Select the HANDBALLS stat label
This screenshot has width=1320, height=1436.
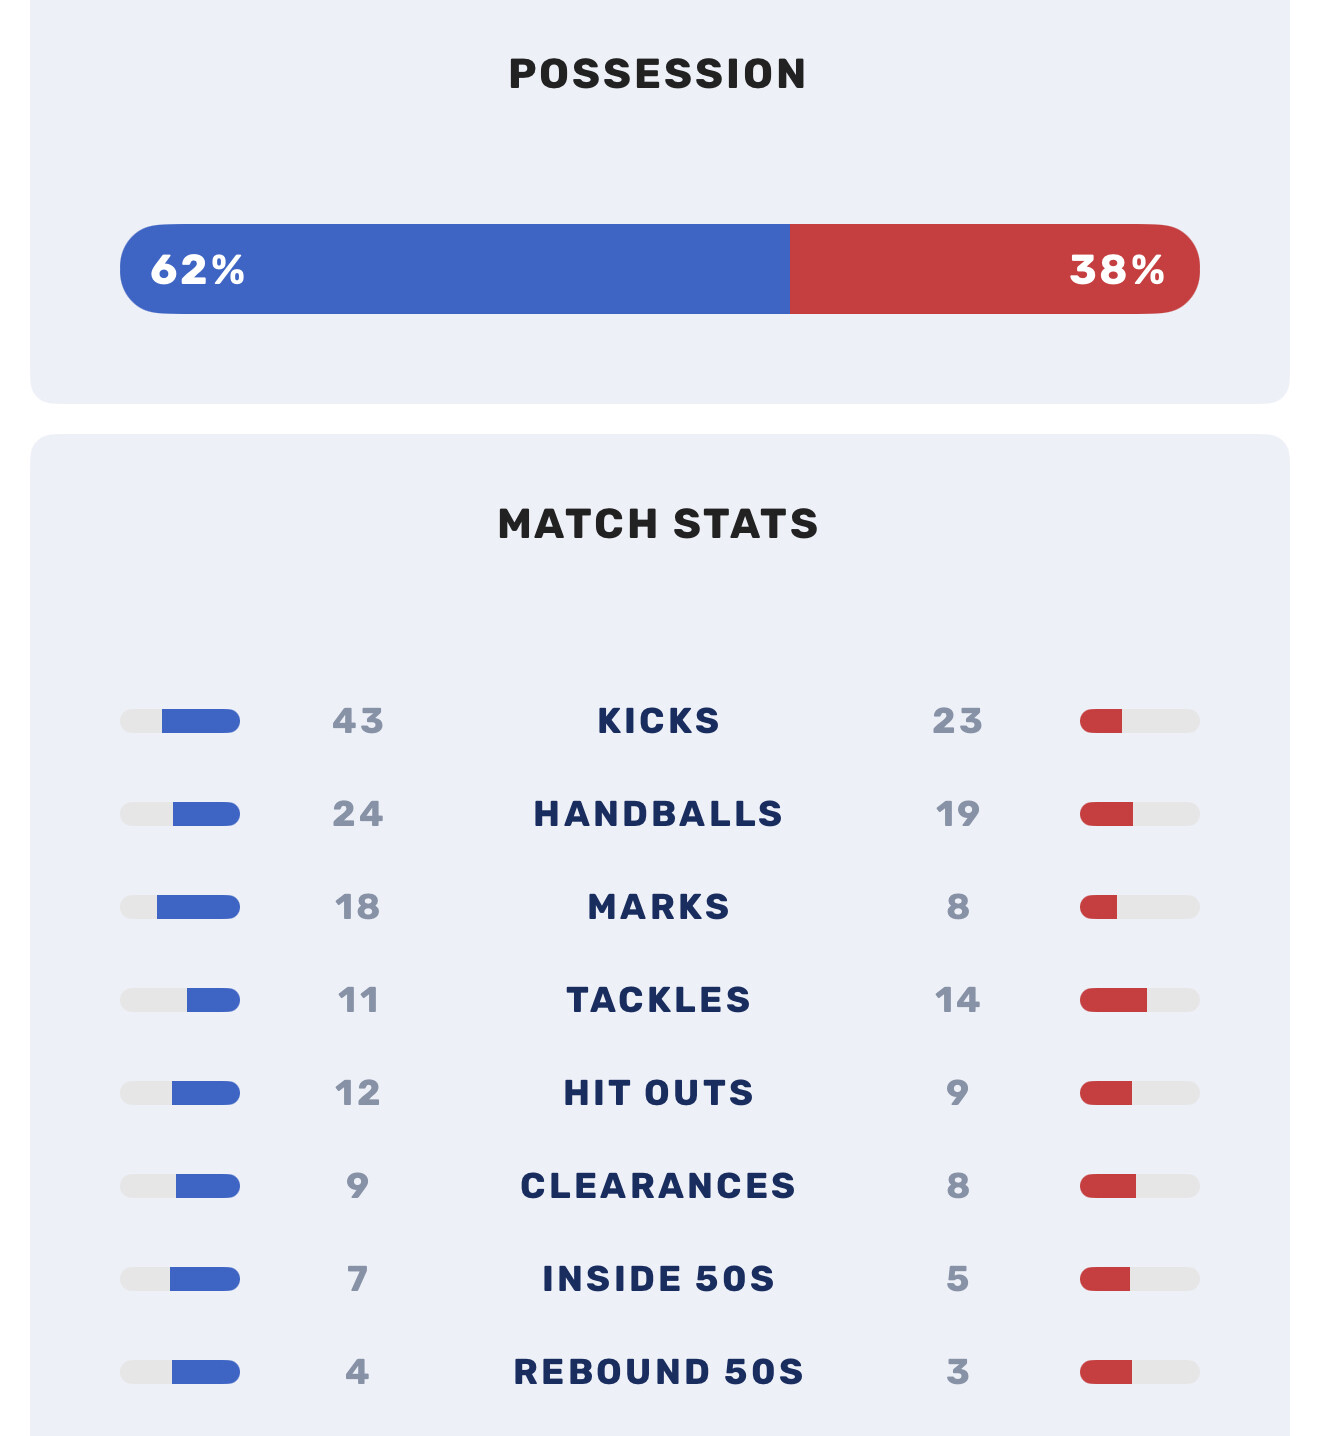pos(658,814)
